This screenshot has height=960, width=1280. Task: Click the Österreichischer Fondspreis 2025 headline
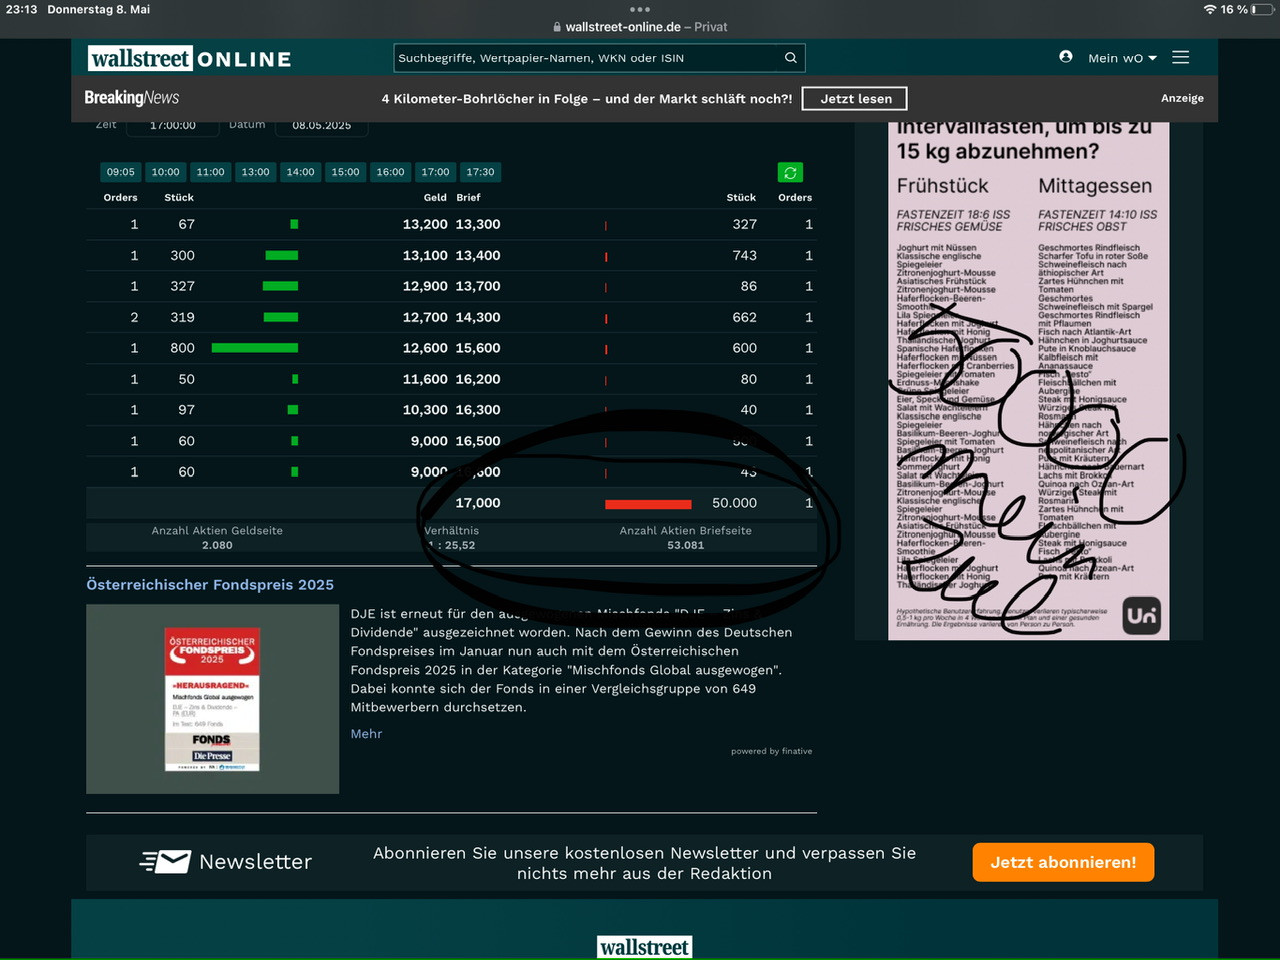210,585
